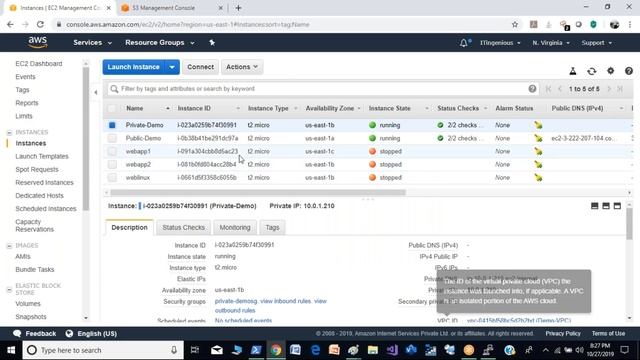Open view inbound rules link

(286, 301)
